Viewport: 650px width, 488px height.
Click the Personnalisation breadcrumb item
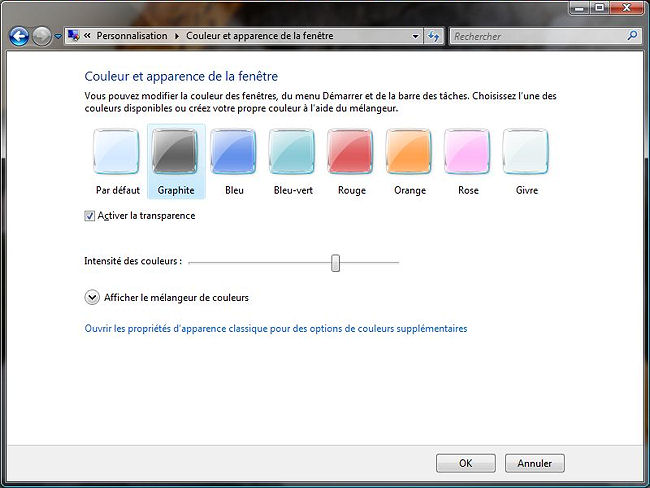click(x=132, y=36)
